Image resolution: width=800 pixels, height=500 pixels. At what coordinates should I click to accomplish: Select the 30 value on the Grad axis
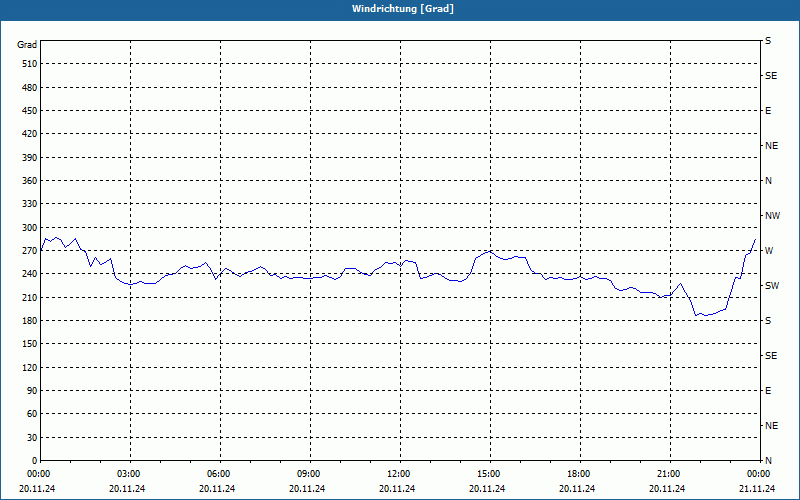[x=32, y=437]
